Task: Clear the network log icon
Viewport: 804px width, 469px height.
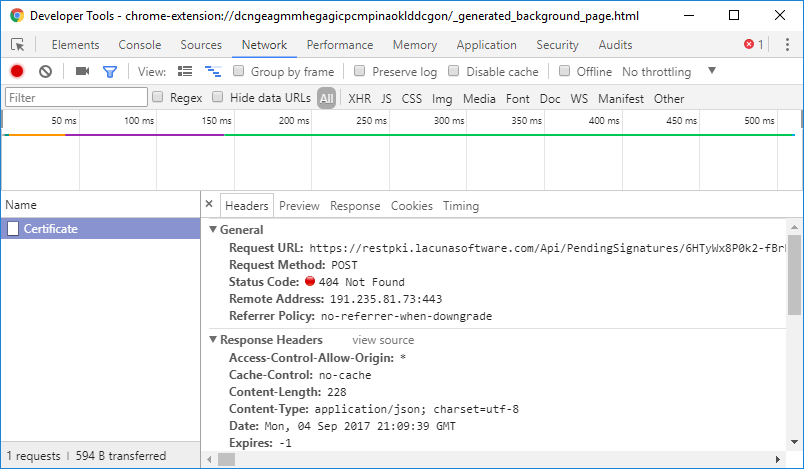Action: point(46,71)
